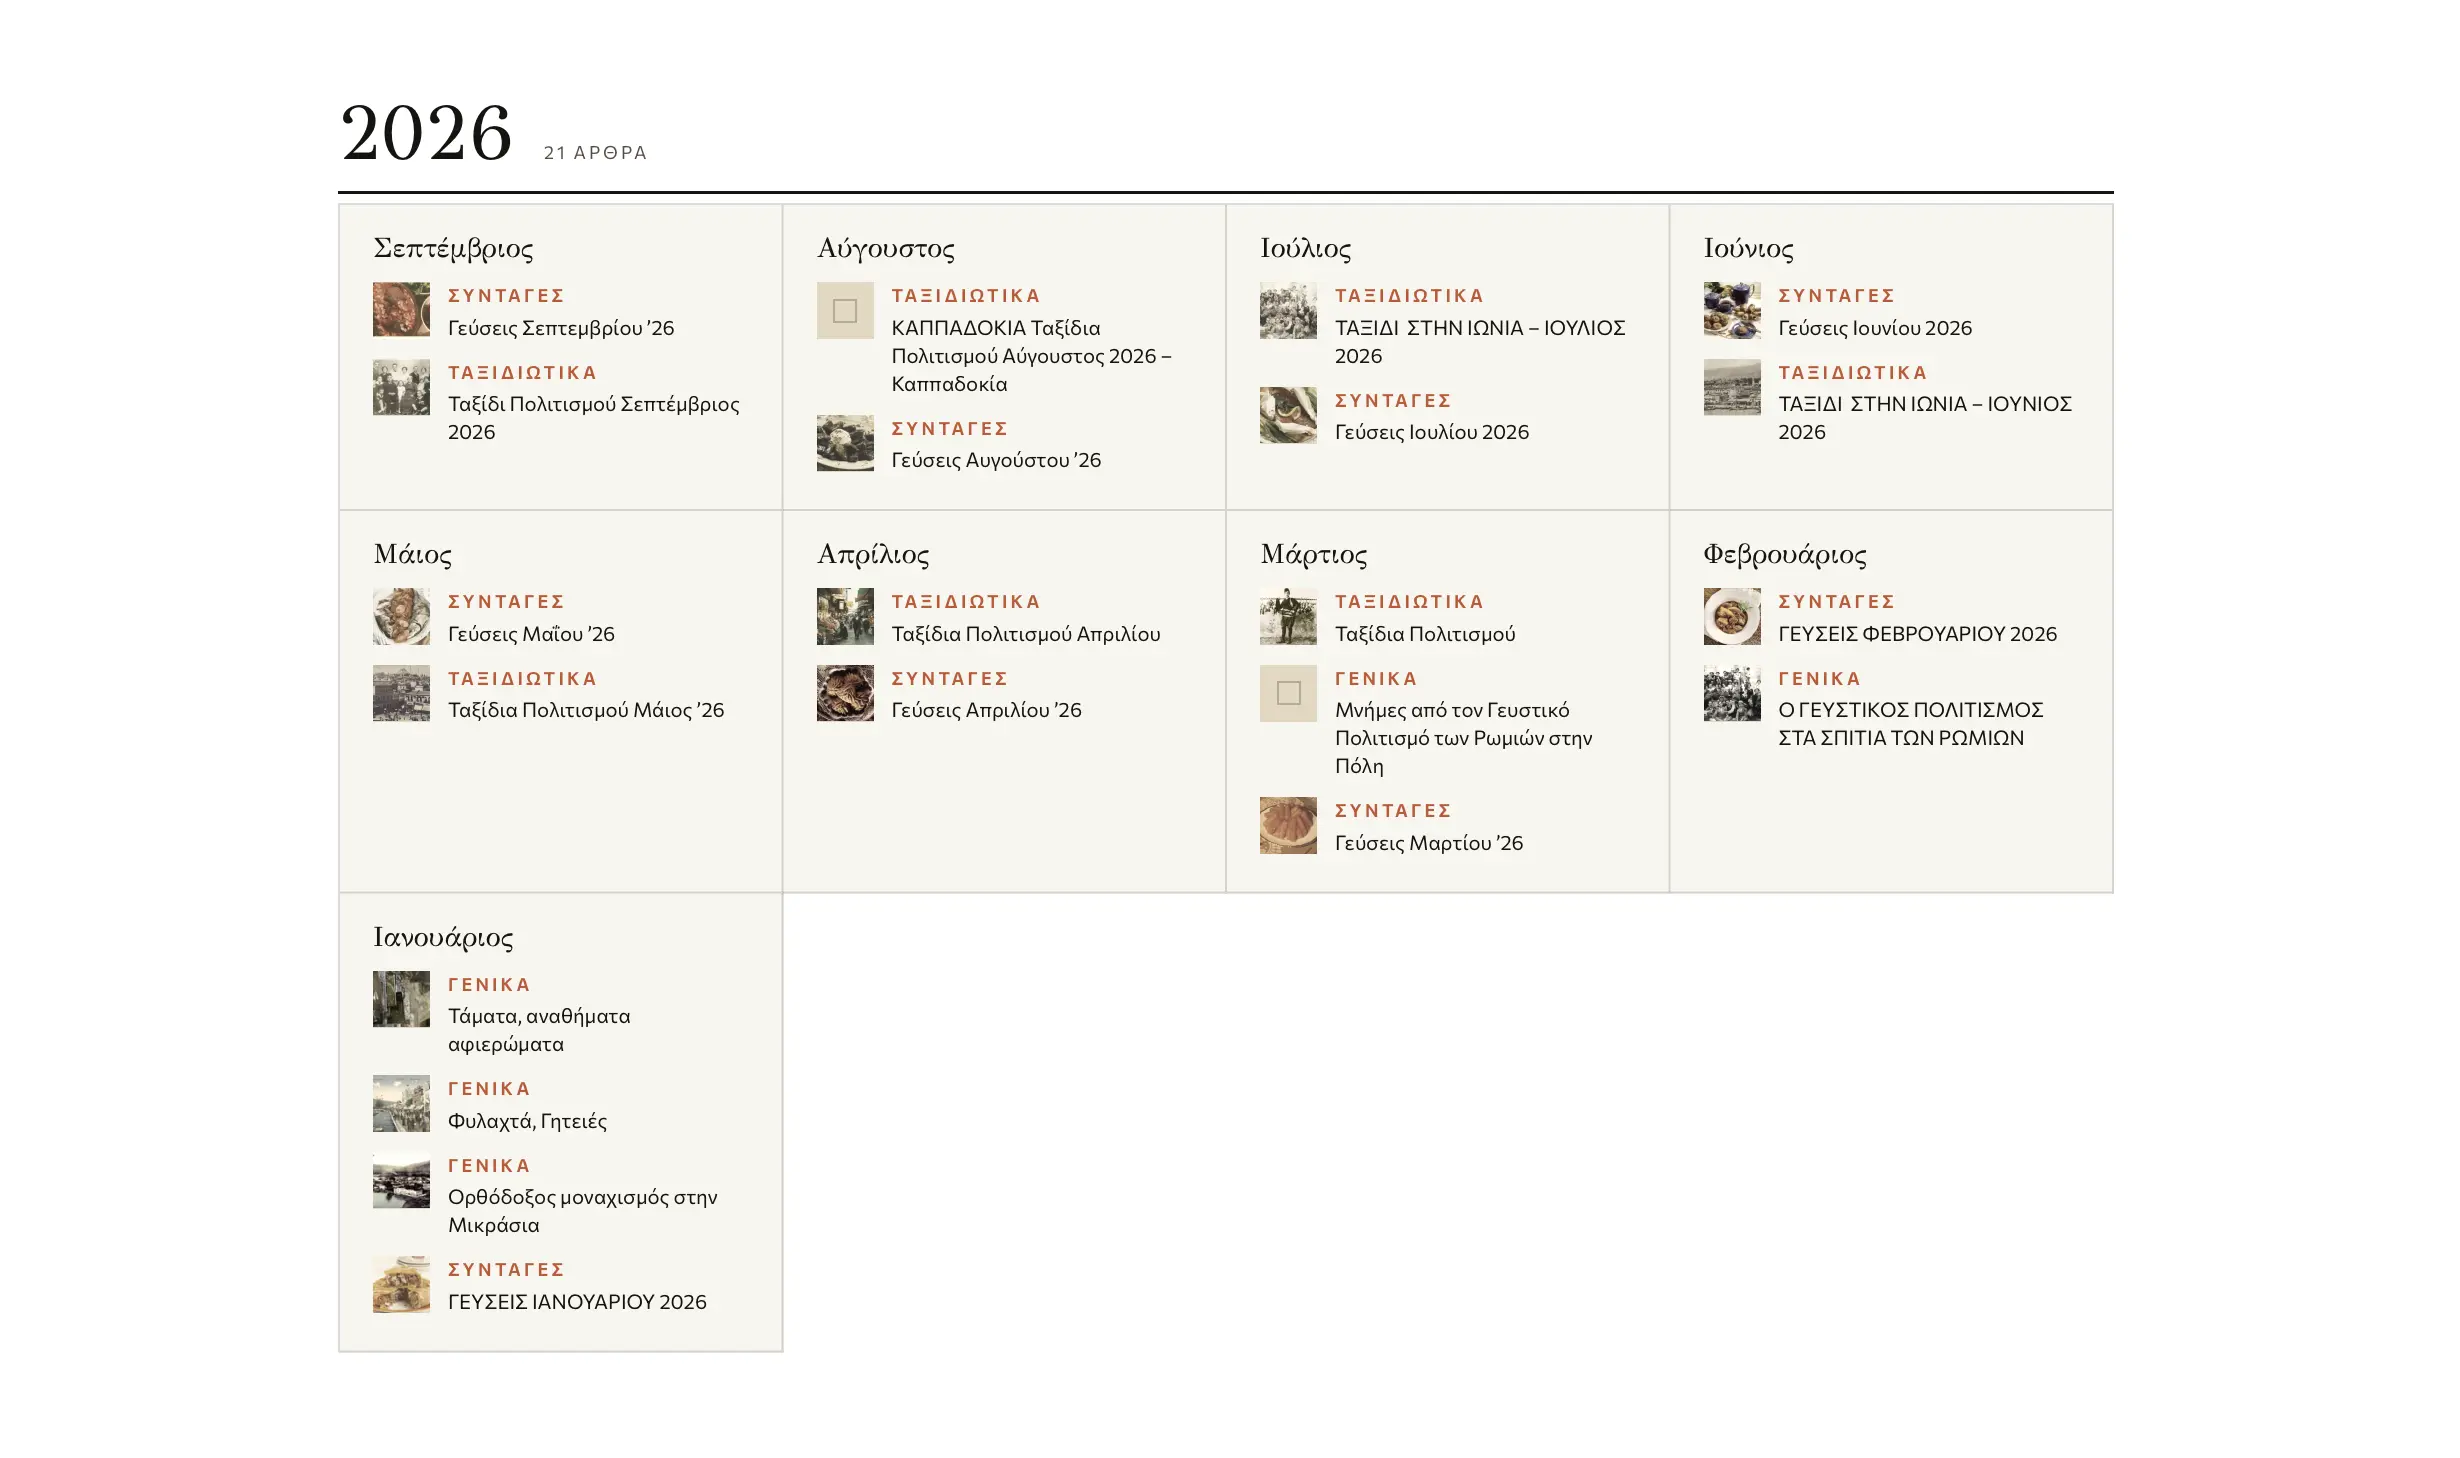Click thumbnail for Γεύσεις Σεπτεμβρίου '26
The image size is (2460, 1458).
(401, 310)
